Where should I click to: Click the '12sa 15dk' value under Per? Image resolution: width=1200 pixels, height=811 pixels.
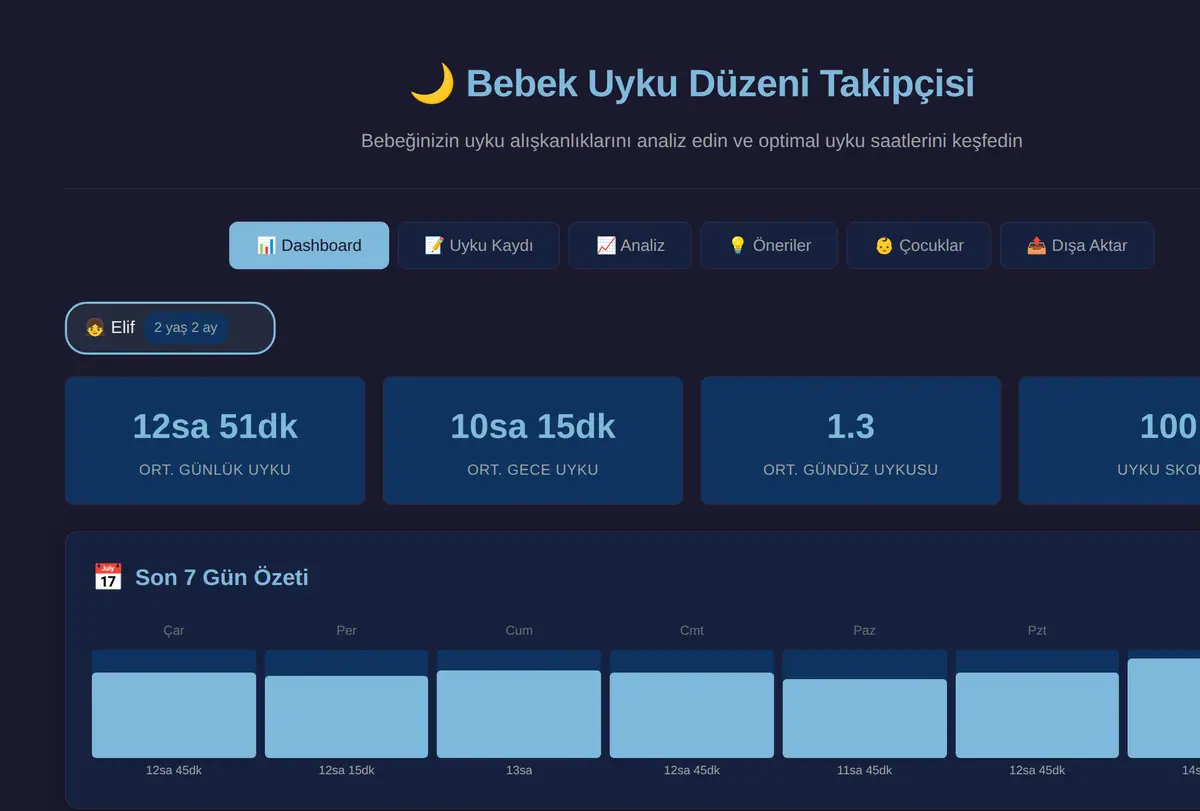coord(347,771)
